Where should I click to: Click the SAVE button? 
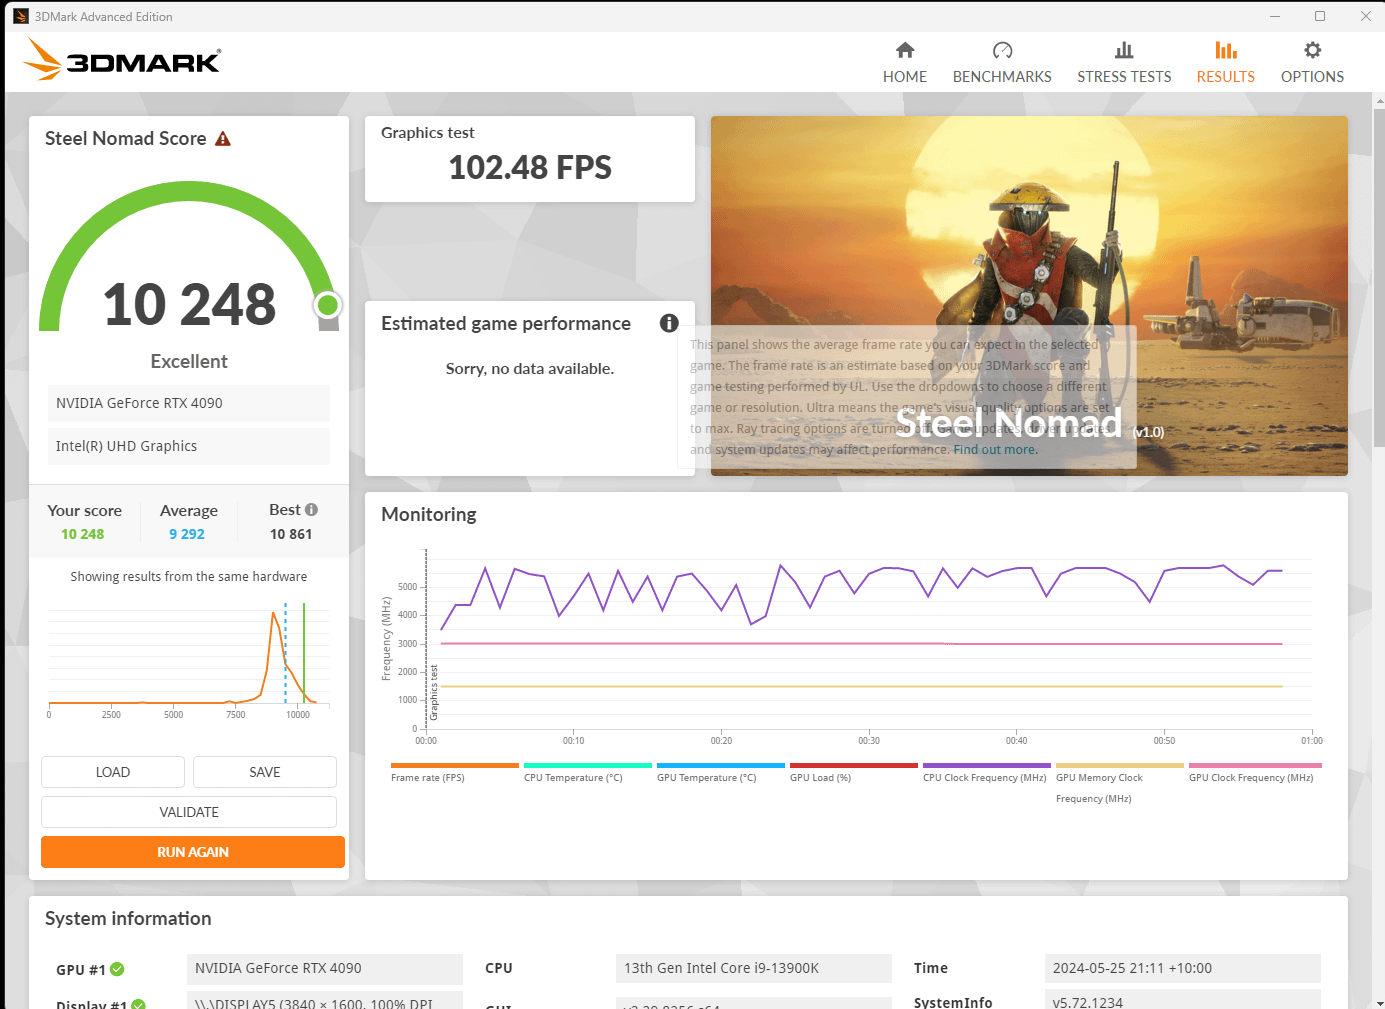(x=265, y=772)
